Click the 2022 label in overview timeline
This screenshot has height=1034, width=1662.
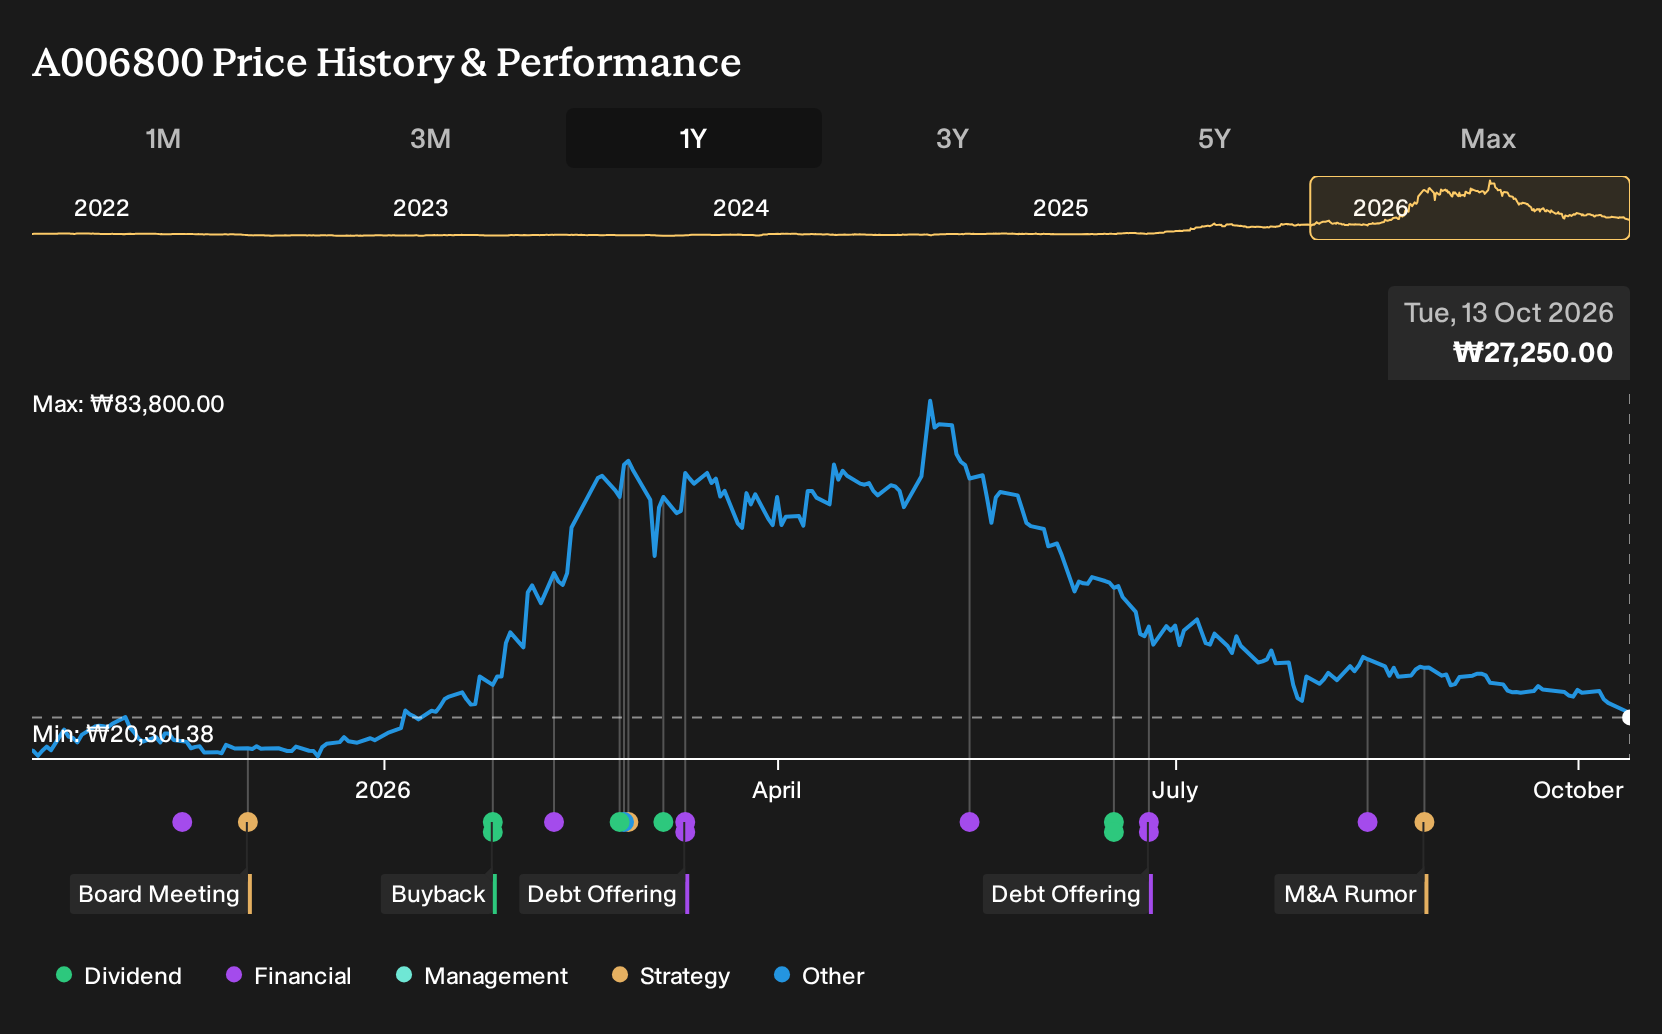[101, 208]
